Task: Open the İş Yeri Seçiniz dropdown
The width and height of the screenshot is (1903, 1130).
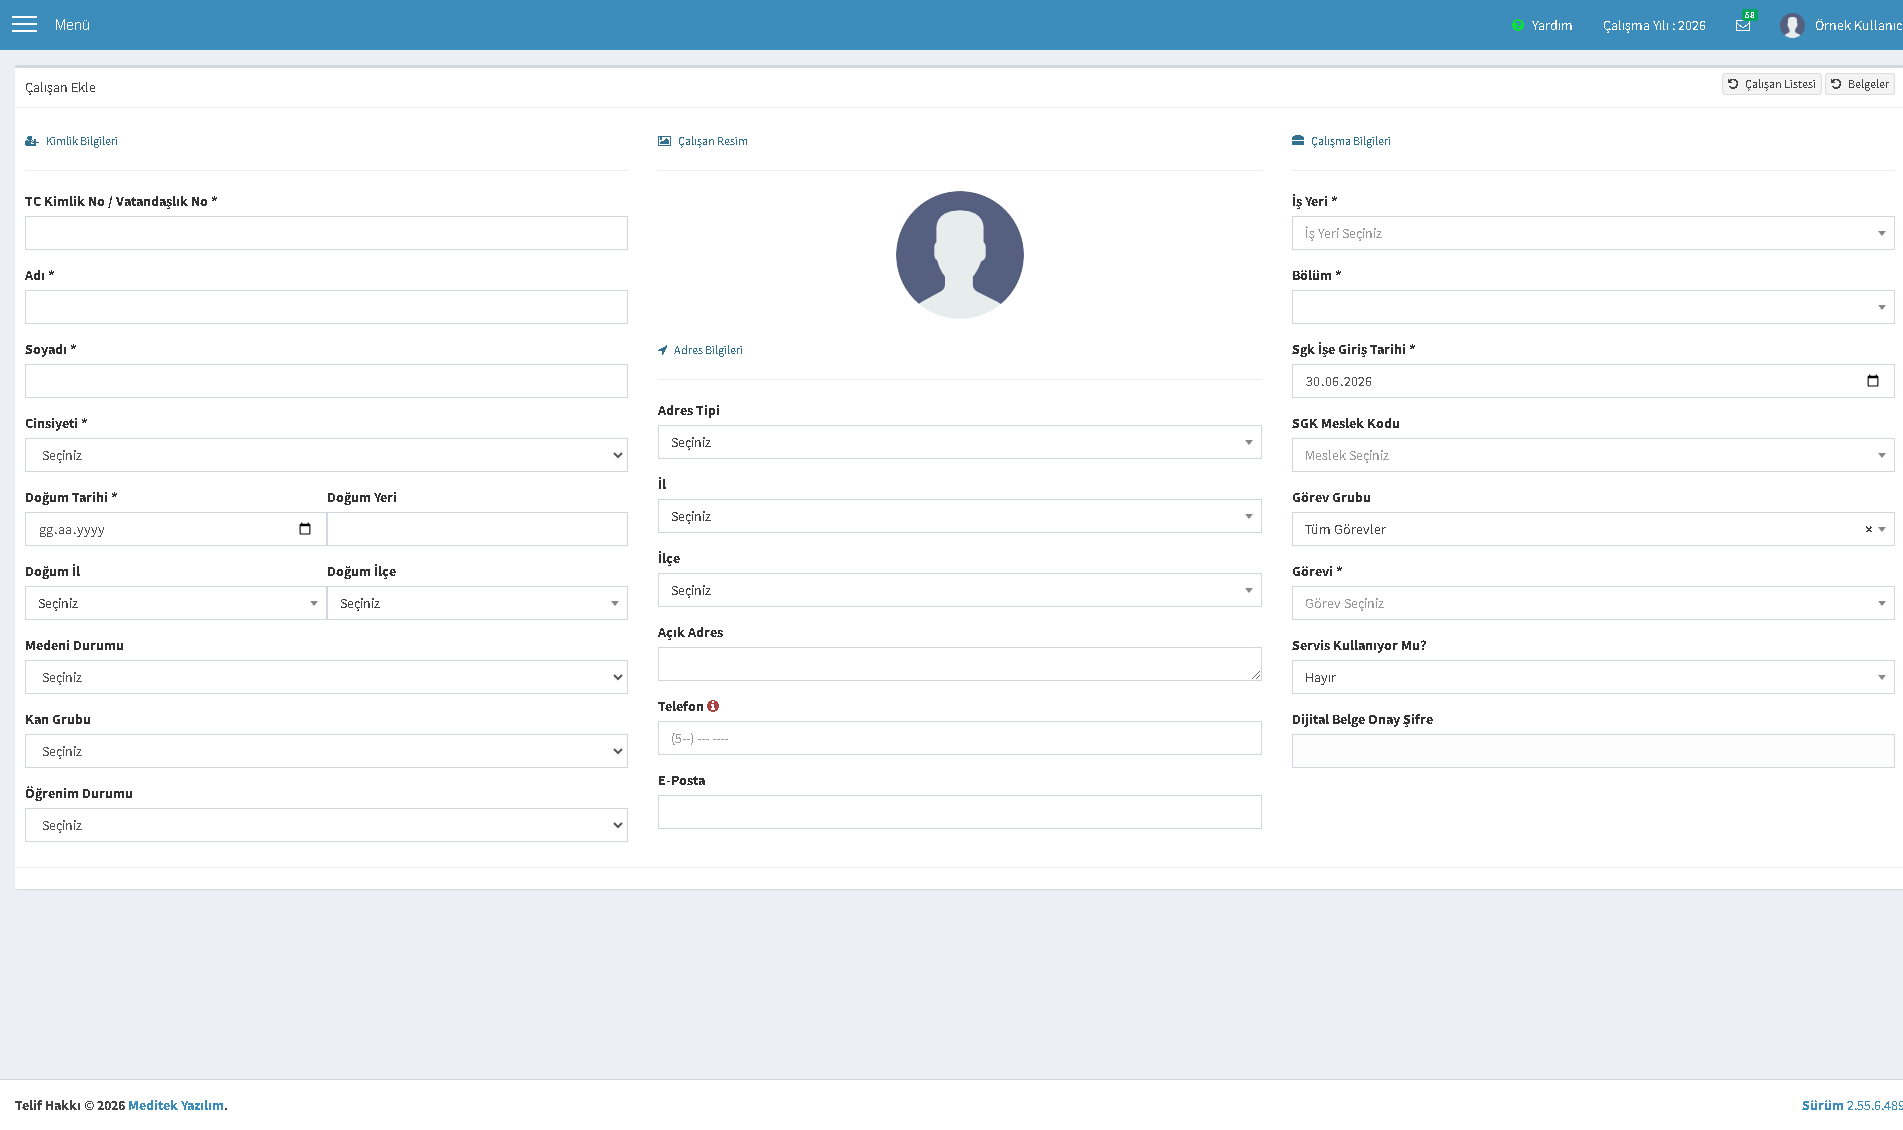Action: (1593, 233)
